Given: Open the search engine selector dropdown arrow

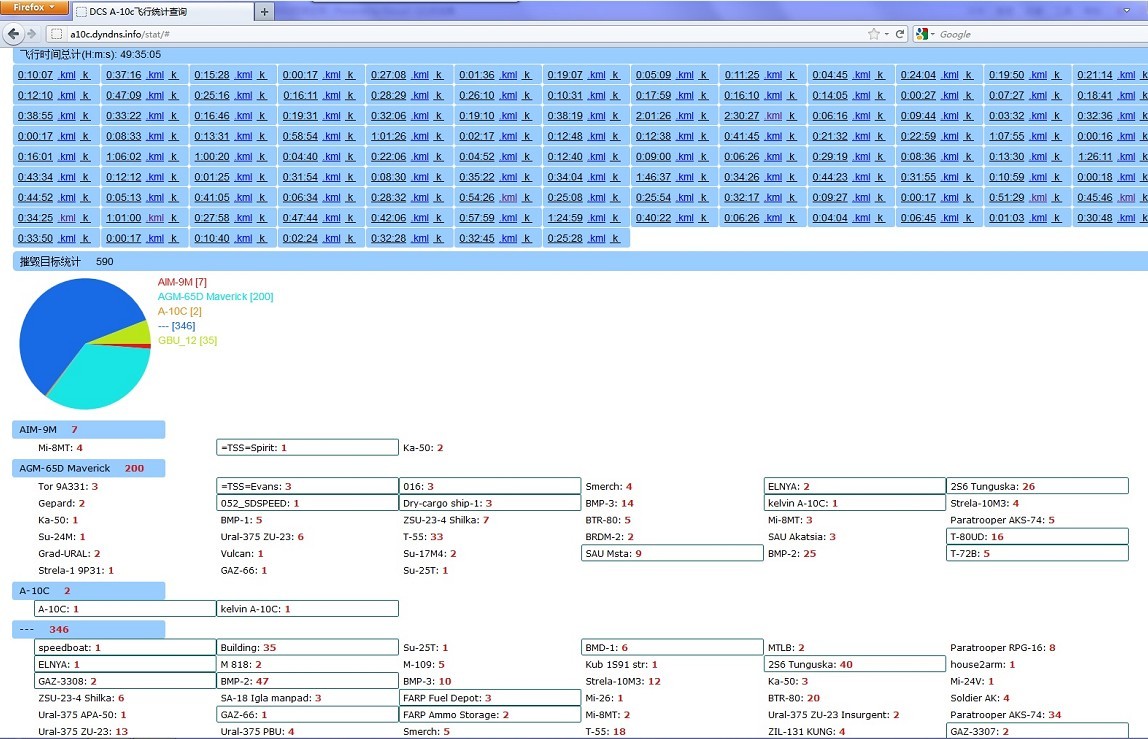Looking at the screenshot, I should pos(933,34).
